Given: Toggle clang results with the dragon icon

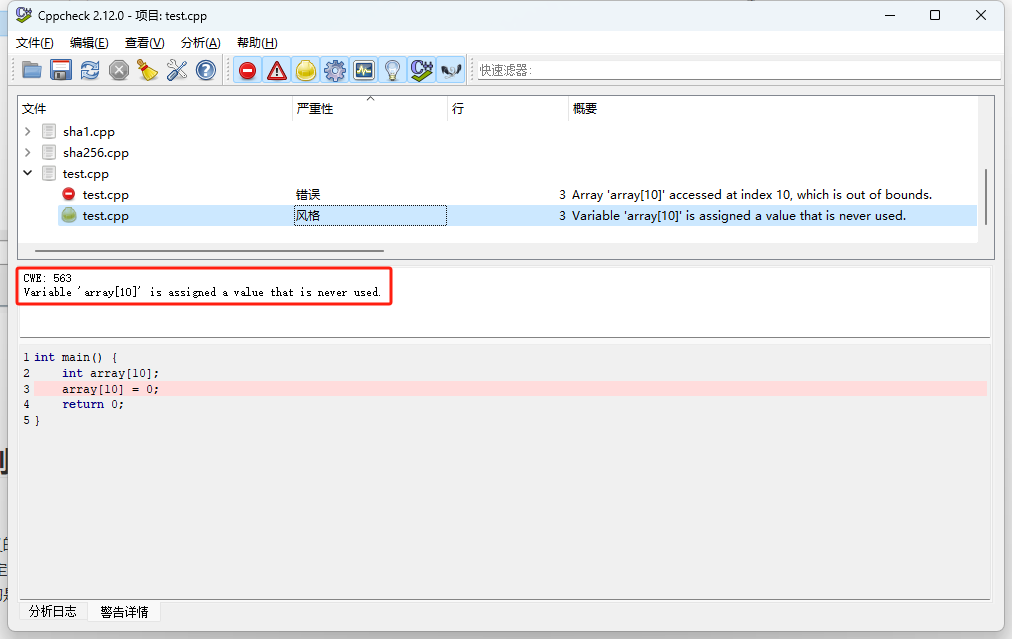Looking at the screenshot, I should pos(451,70).
